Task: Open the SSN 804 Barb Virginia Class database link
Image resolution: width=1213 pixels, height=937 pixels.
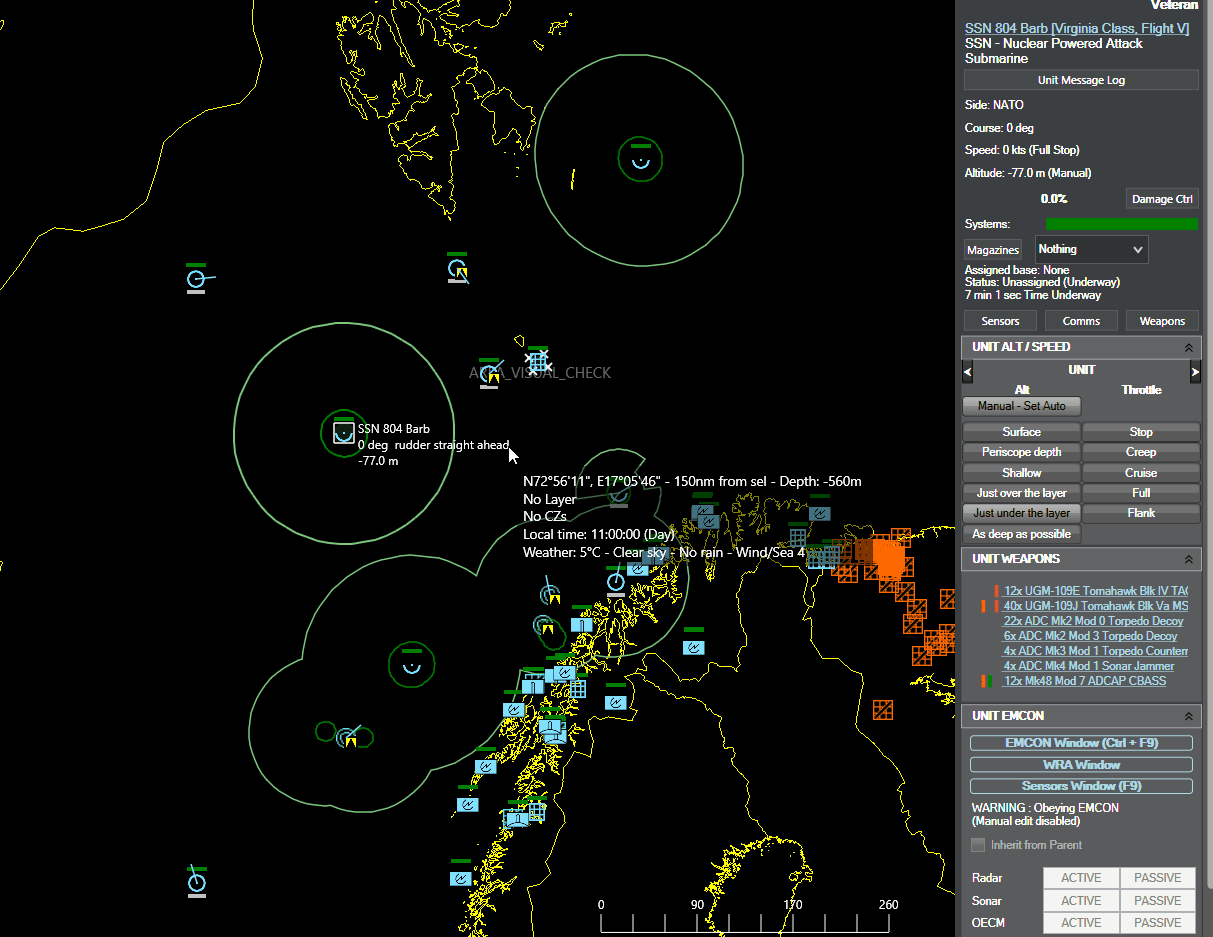Action: 1077,28
